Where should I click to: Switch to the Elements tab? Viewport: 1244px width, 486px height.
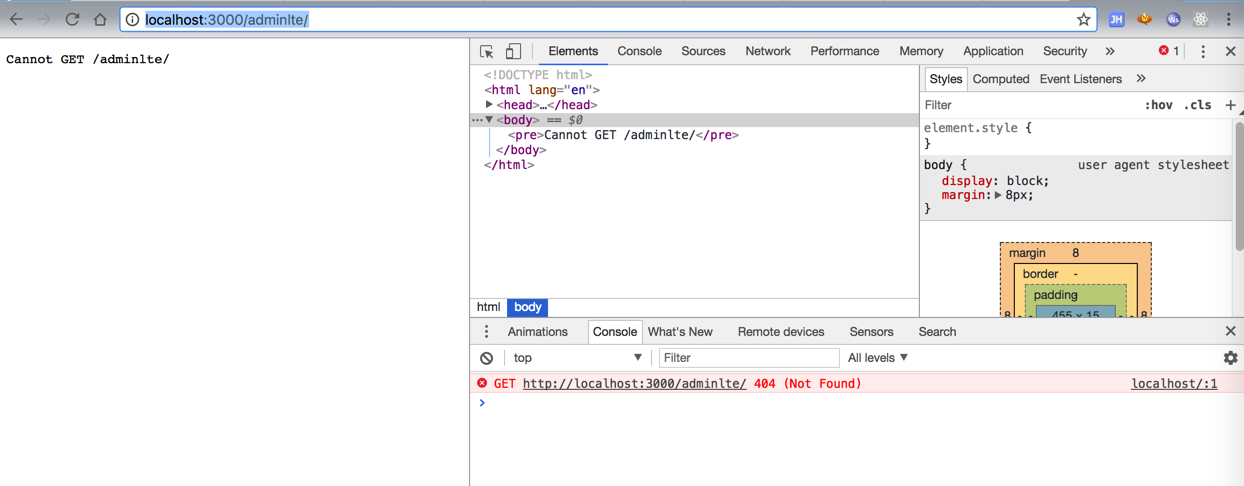pos(573,51)
